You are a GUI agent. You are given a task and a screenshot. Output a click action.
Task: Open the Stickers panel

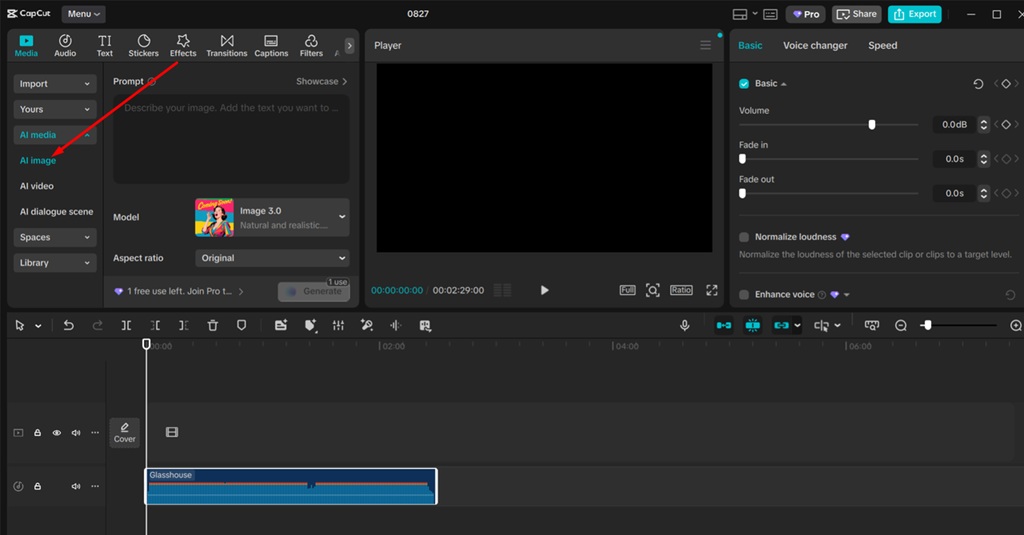click(x=143, y=45)
